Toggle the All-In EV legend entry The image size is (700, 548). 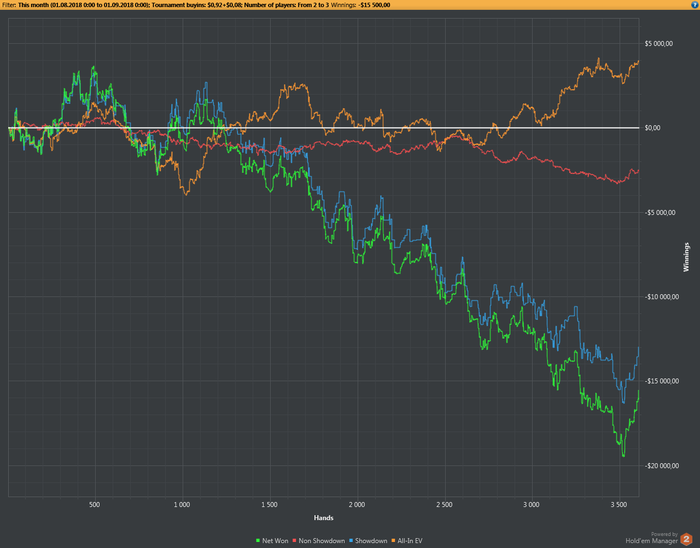(407, 540)
